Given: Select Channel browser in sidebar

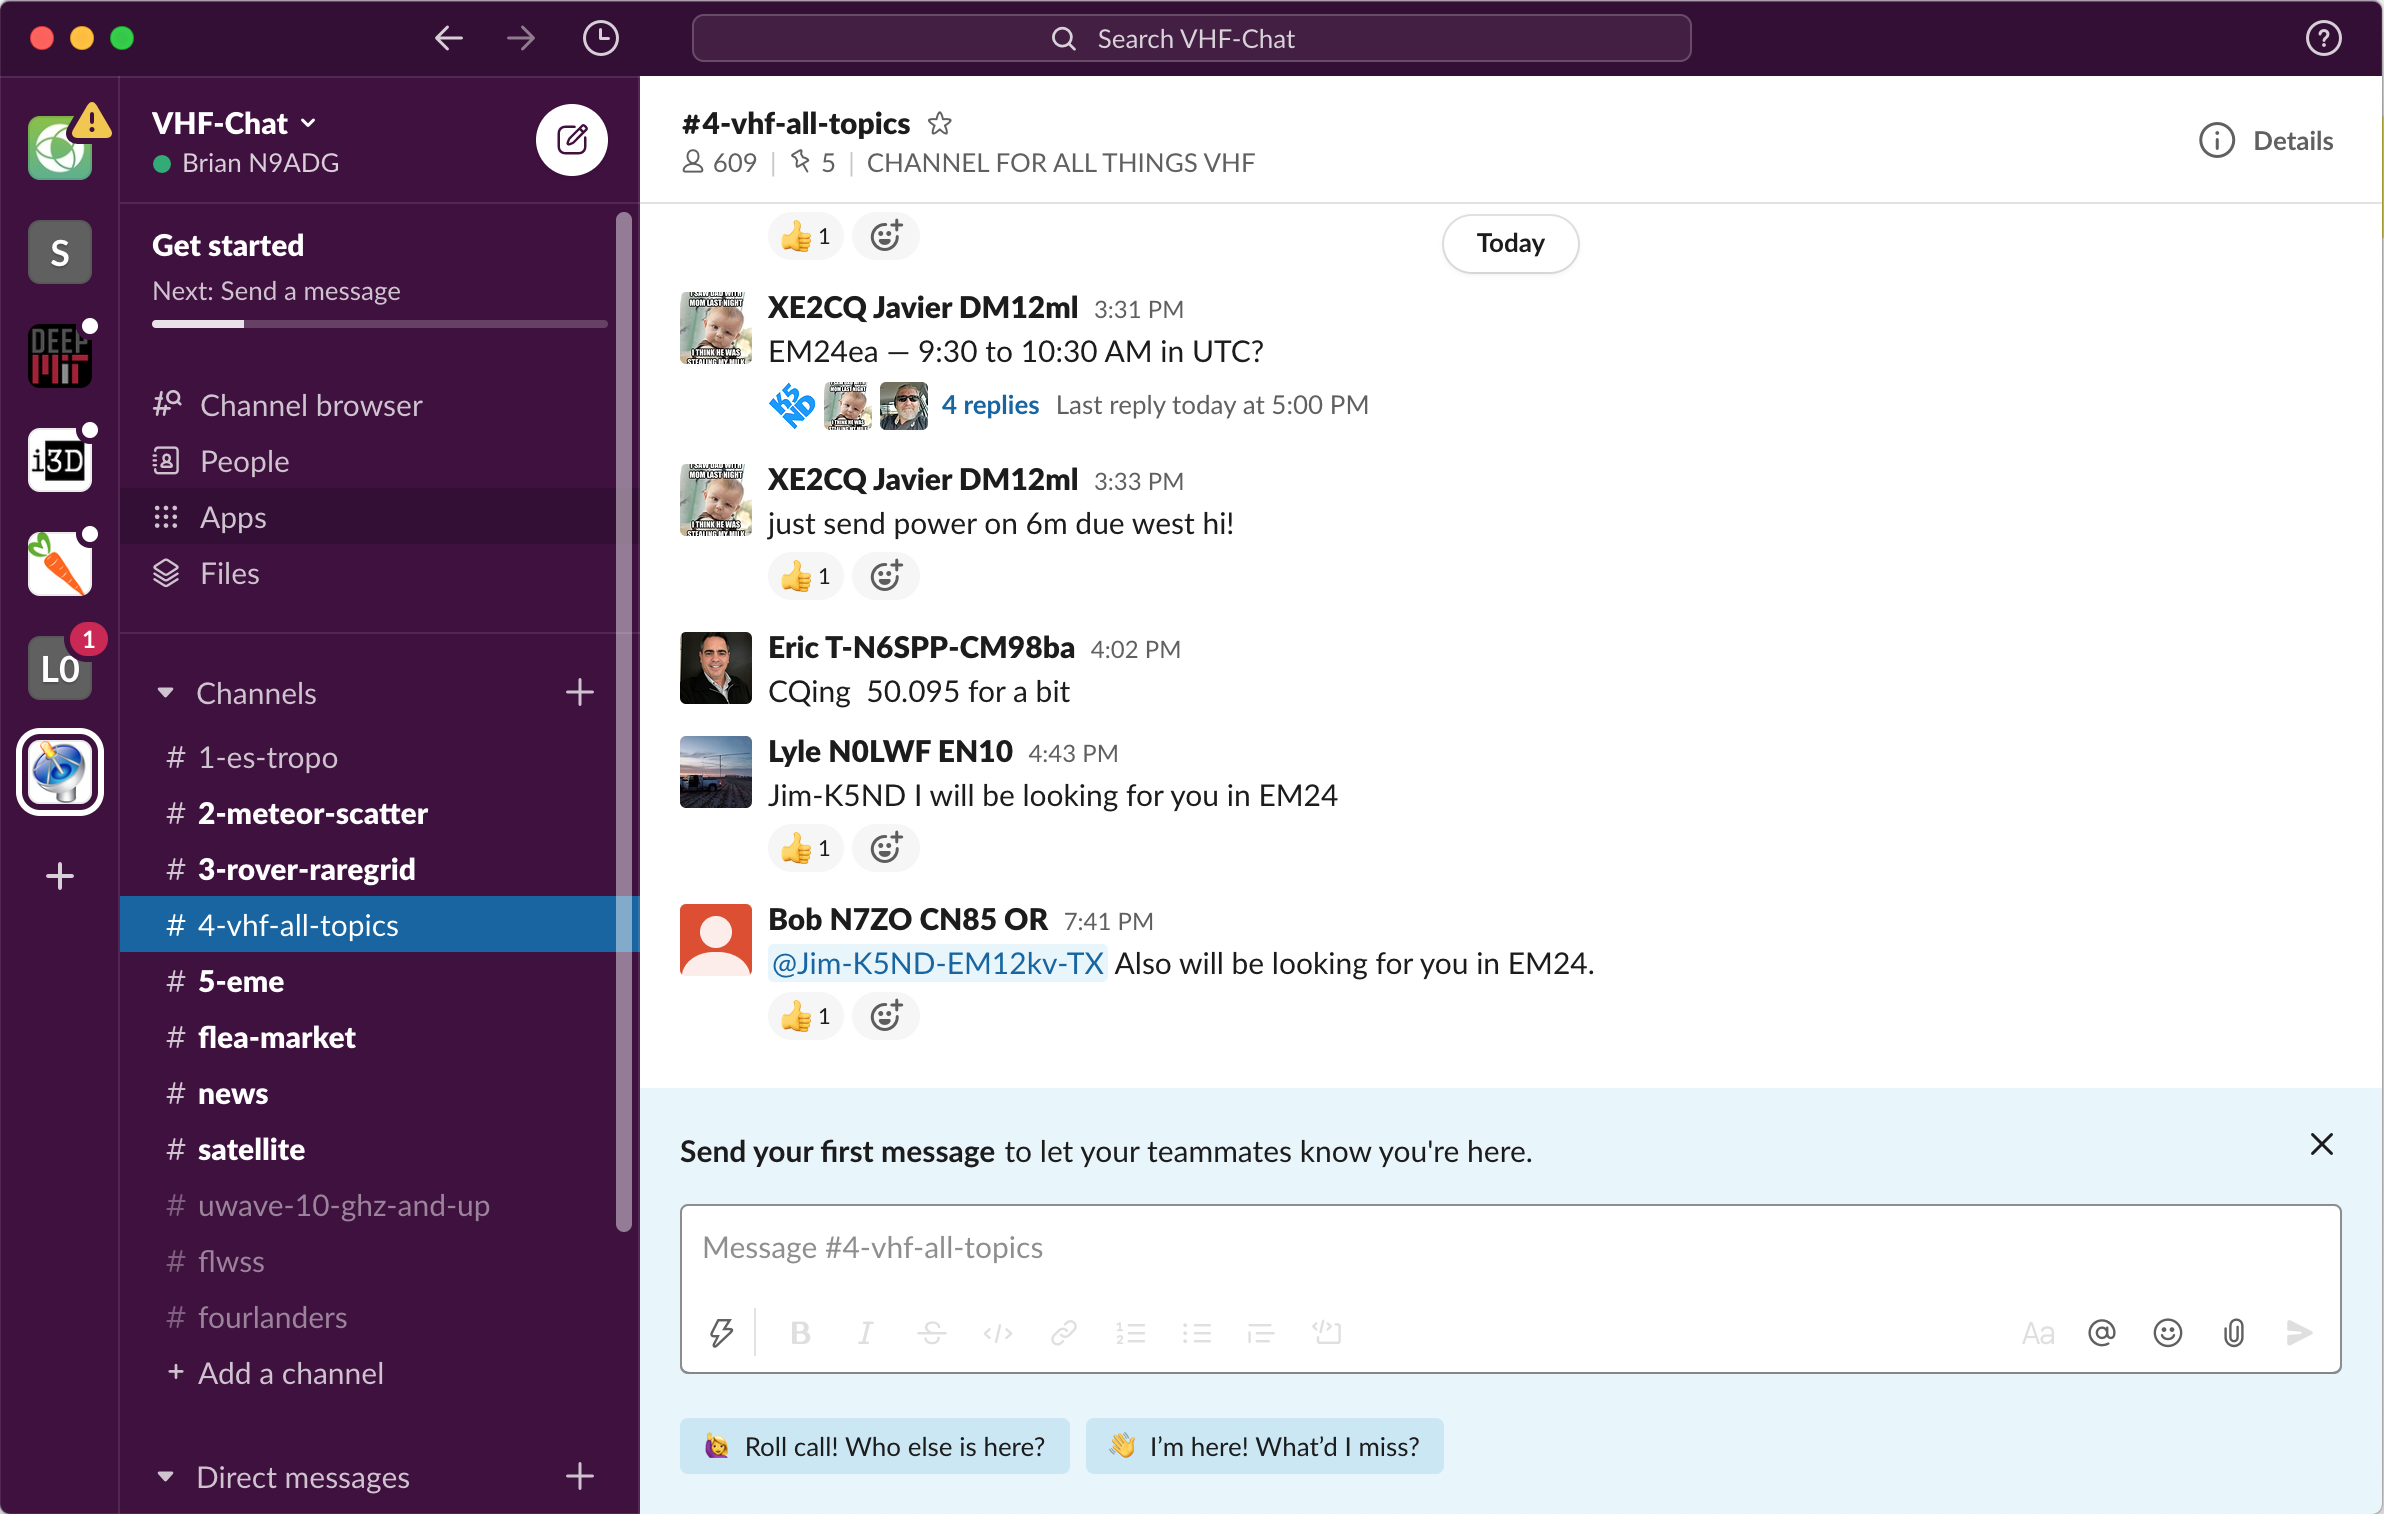Looking at the screenshot, I should point(310,405).
